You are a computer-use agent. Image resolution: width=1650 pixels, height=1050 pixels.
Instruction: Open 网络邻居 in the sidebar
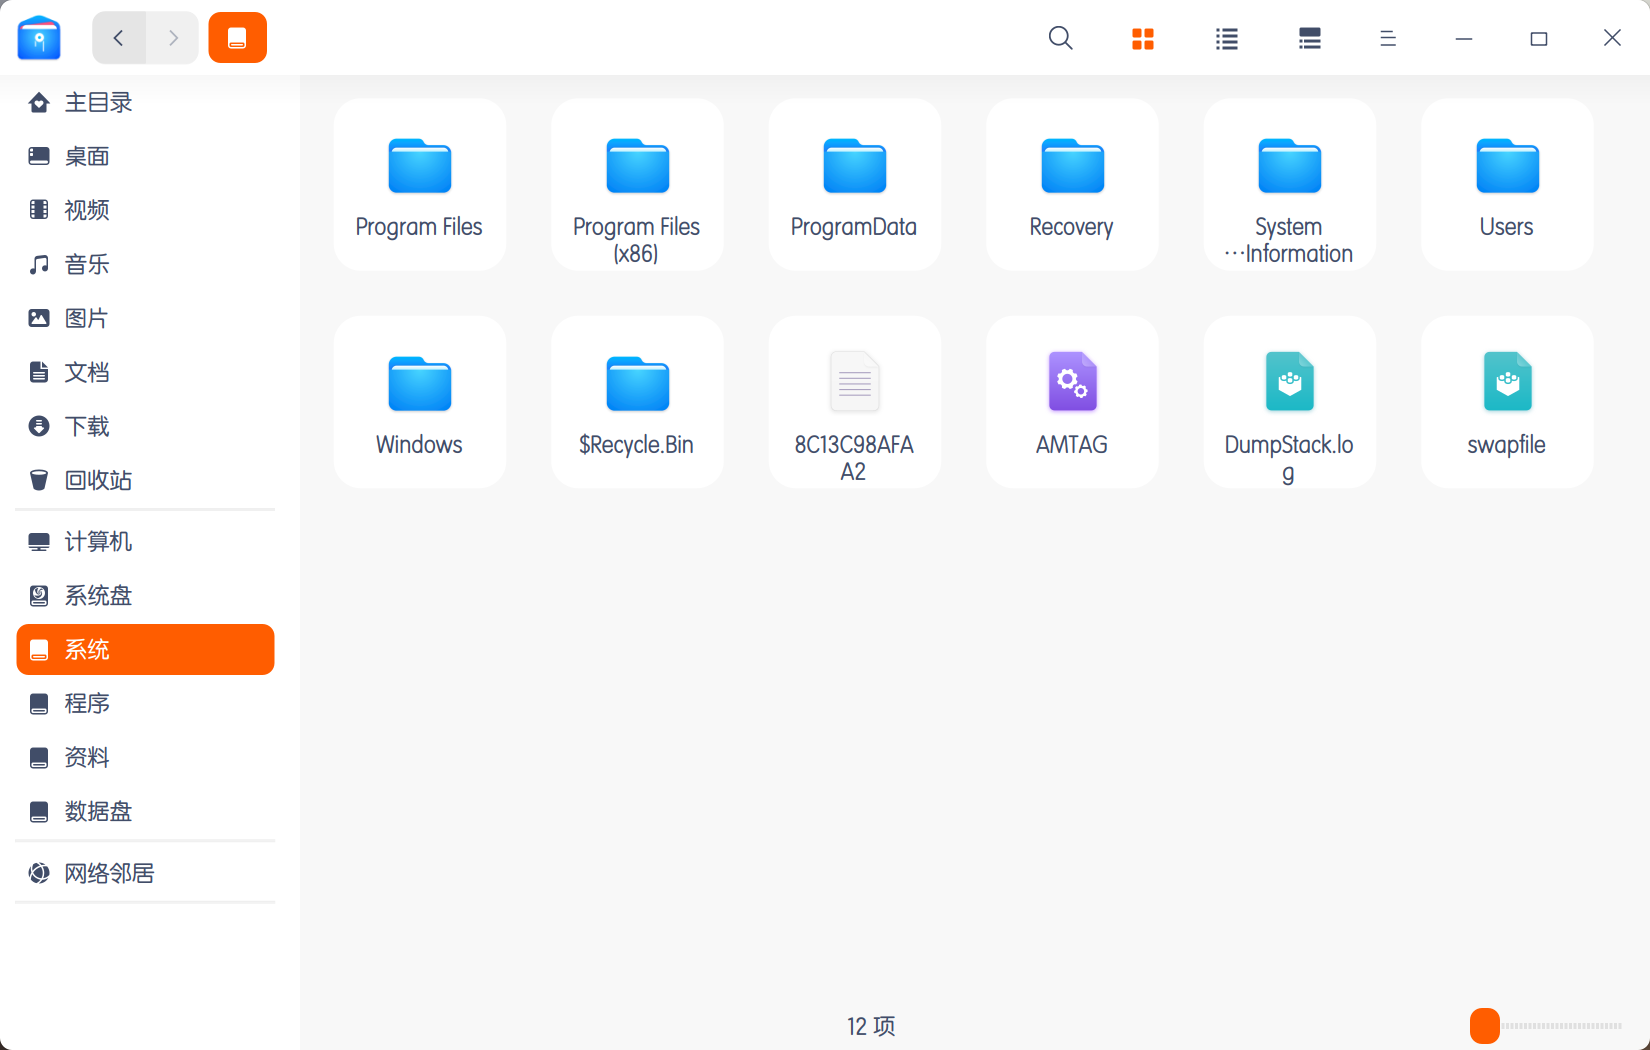145,873
